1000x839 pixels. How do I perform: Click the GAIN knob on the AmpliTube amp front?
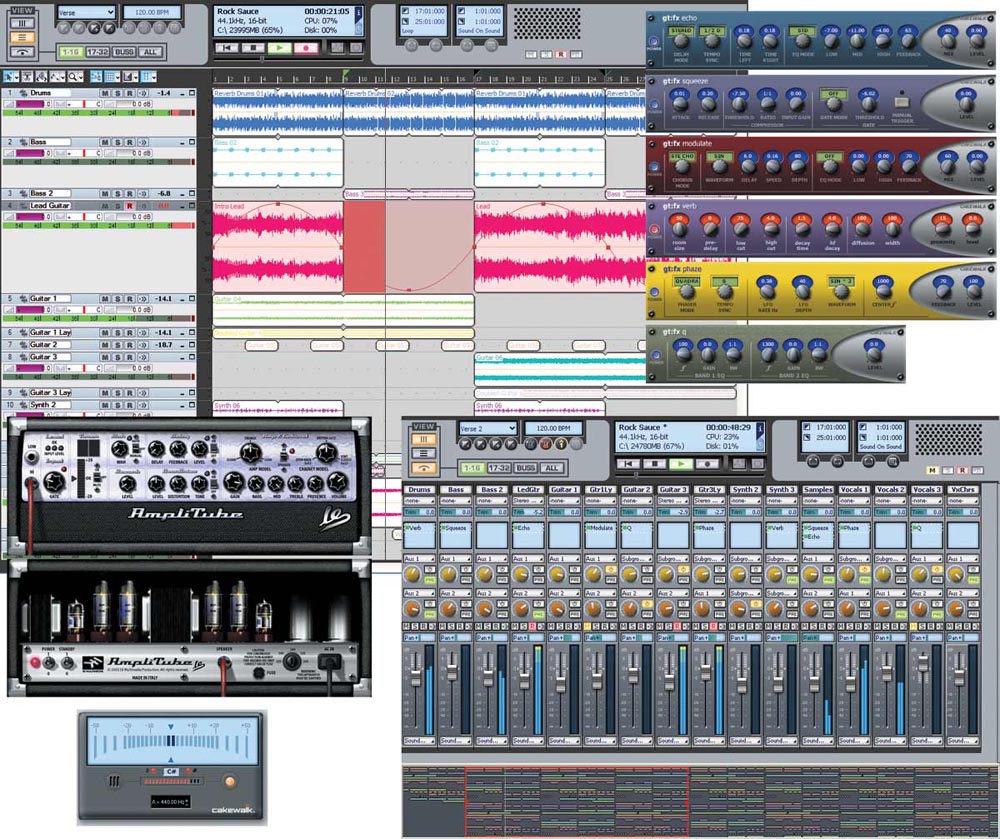tap(234, 482)
